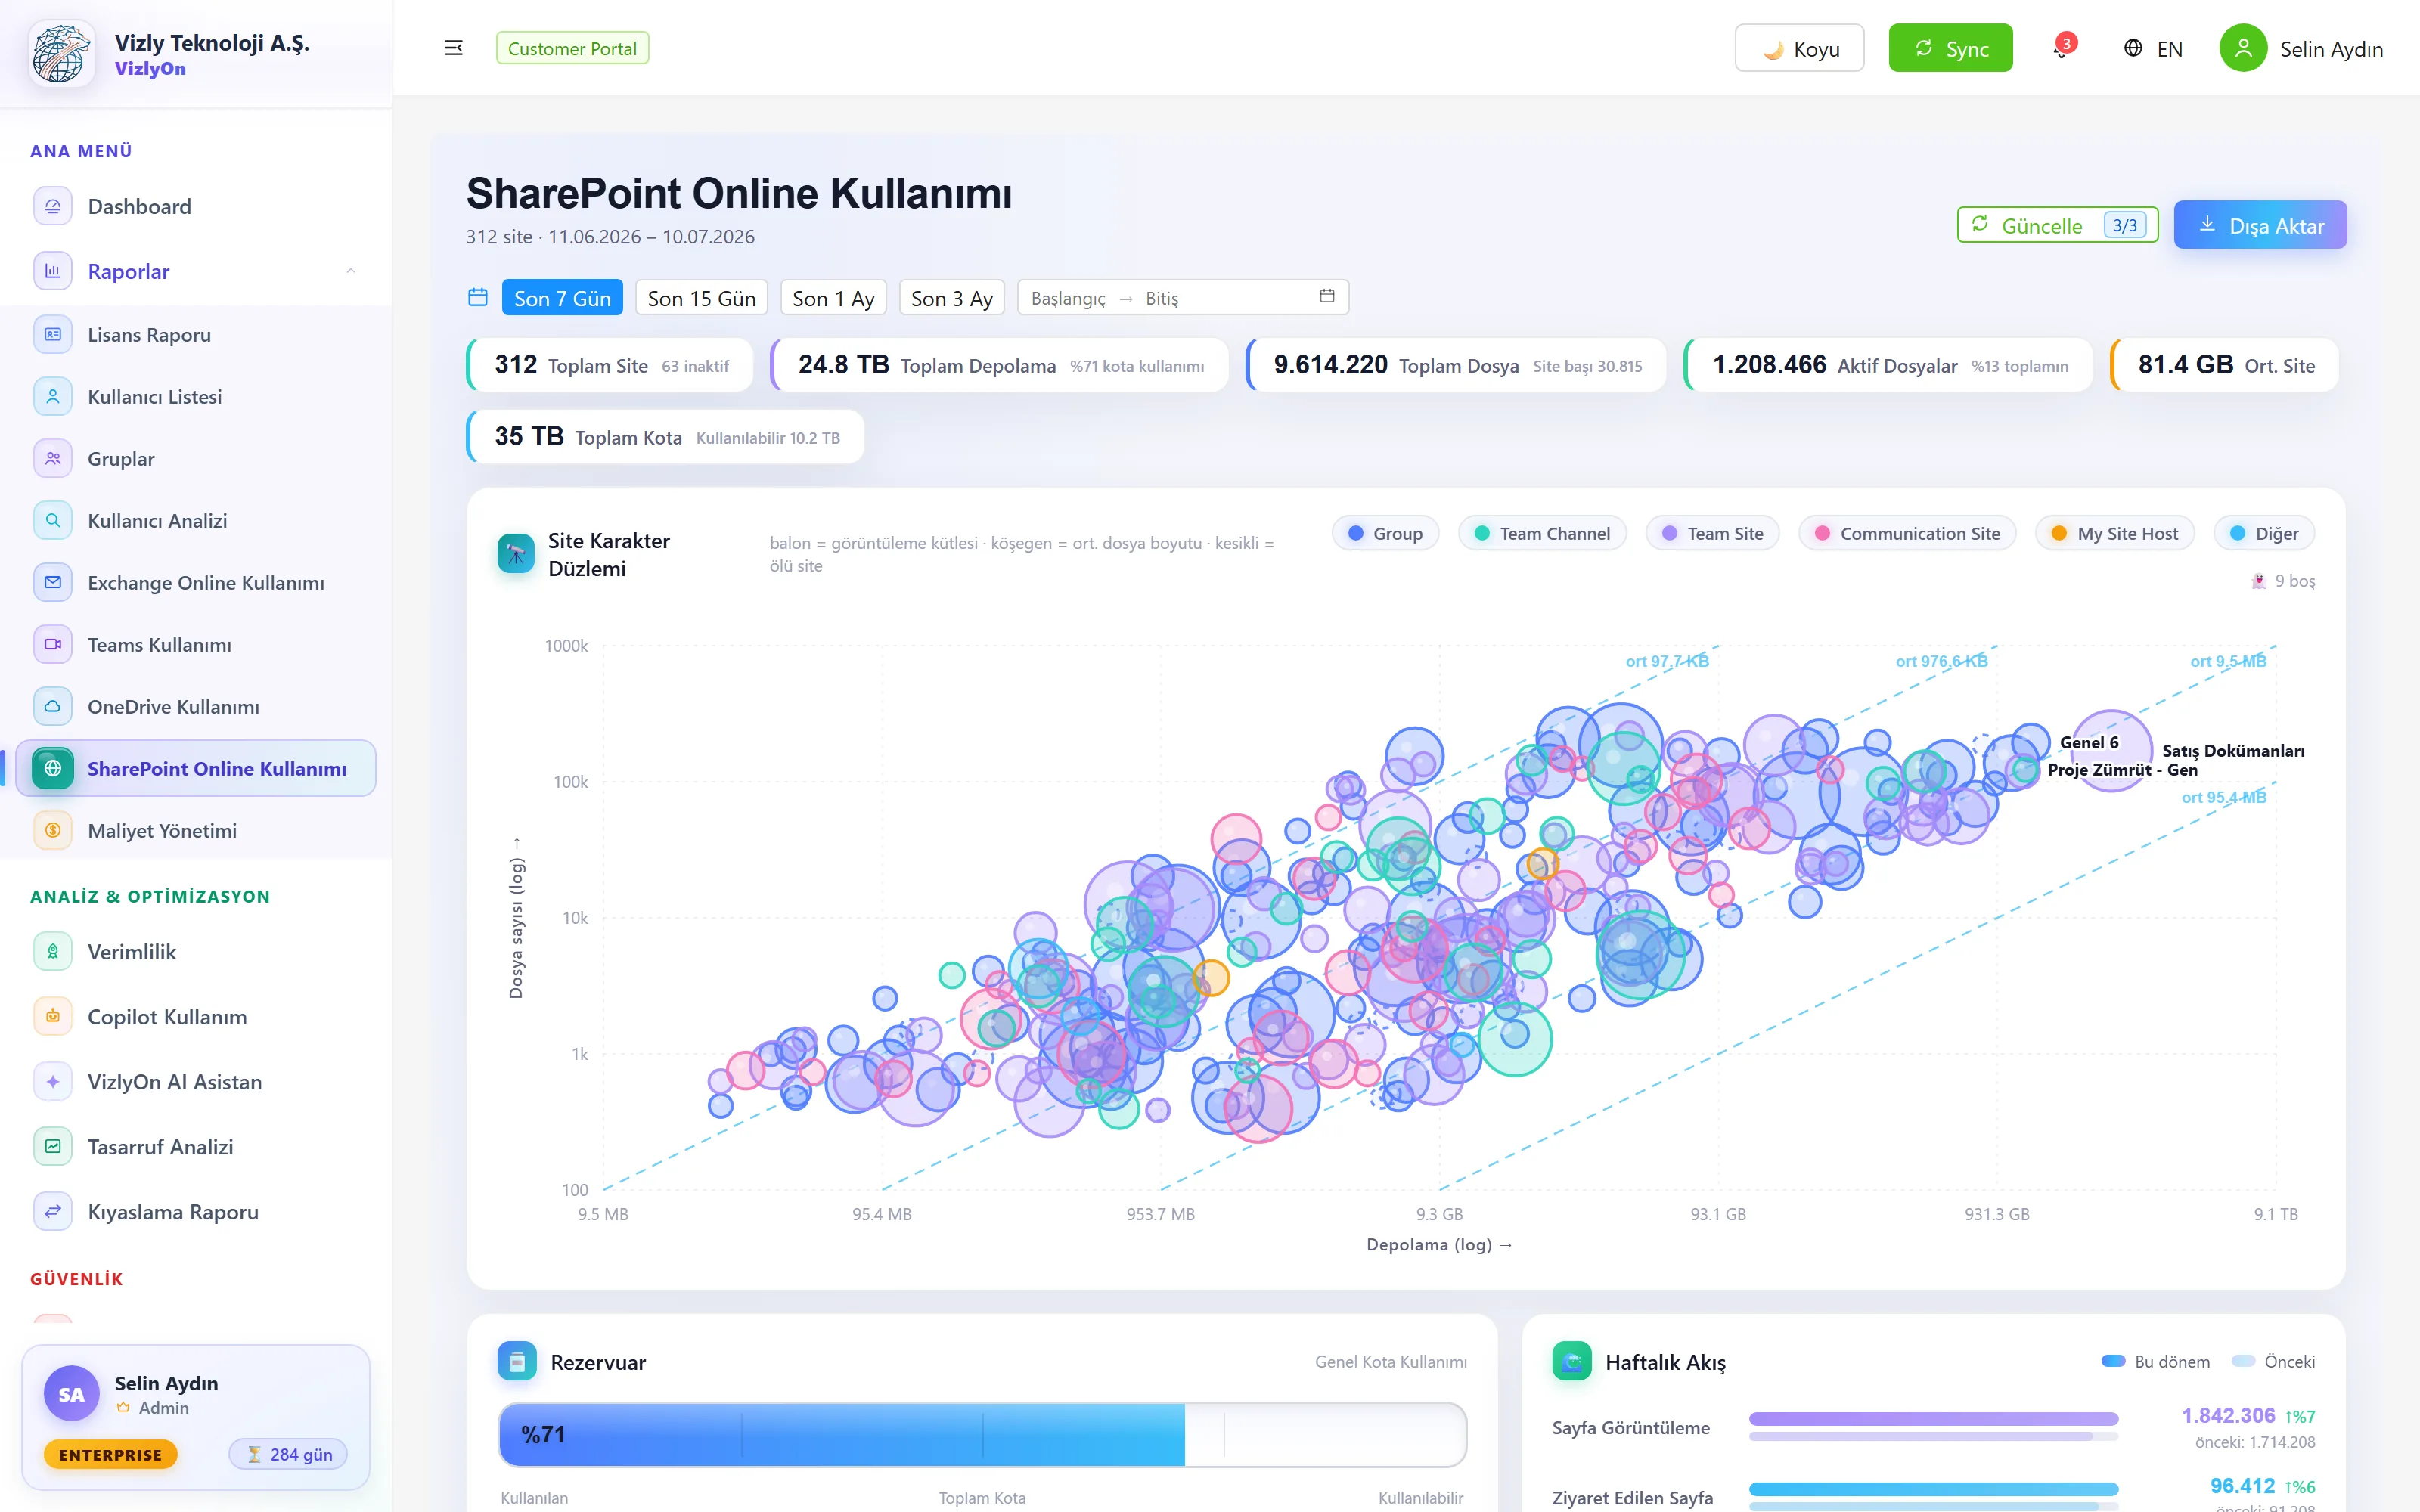Click the Ziyaret Edilen Sayfa progress bar
Viewport: 2420px width, 1512px height.
click(1933, 1489)
